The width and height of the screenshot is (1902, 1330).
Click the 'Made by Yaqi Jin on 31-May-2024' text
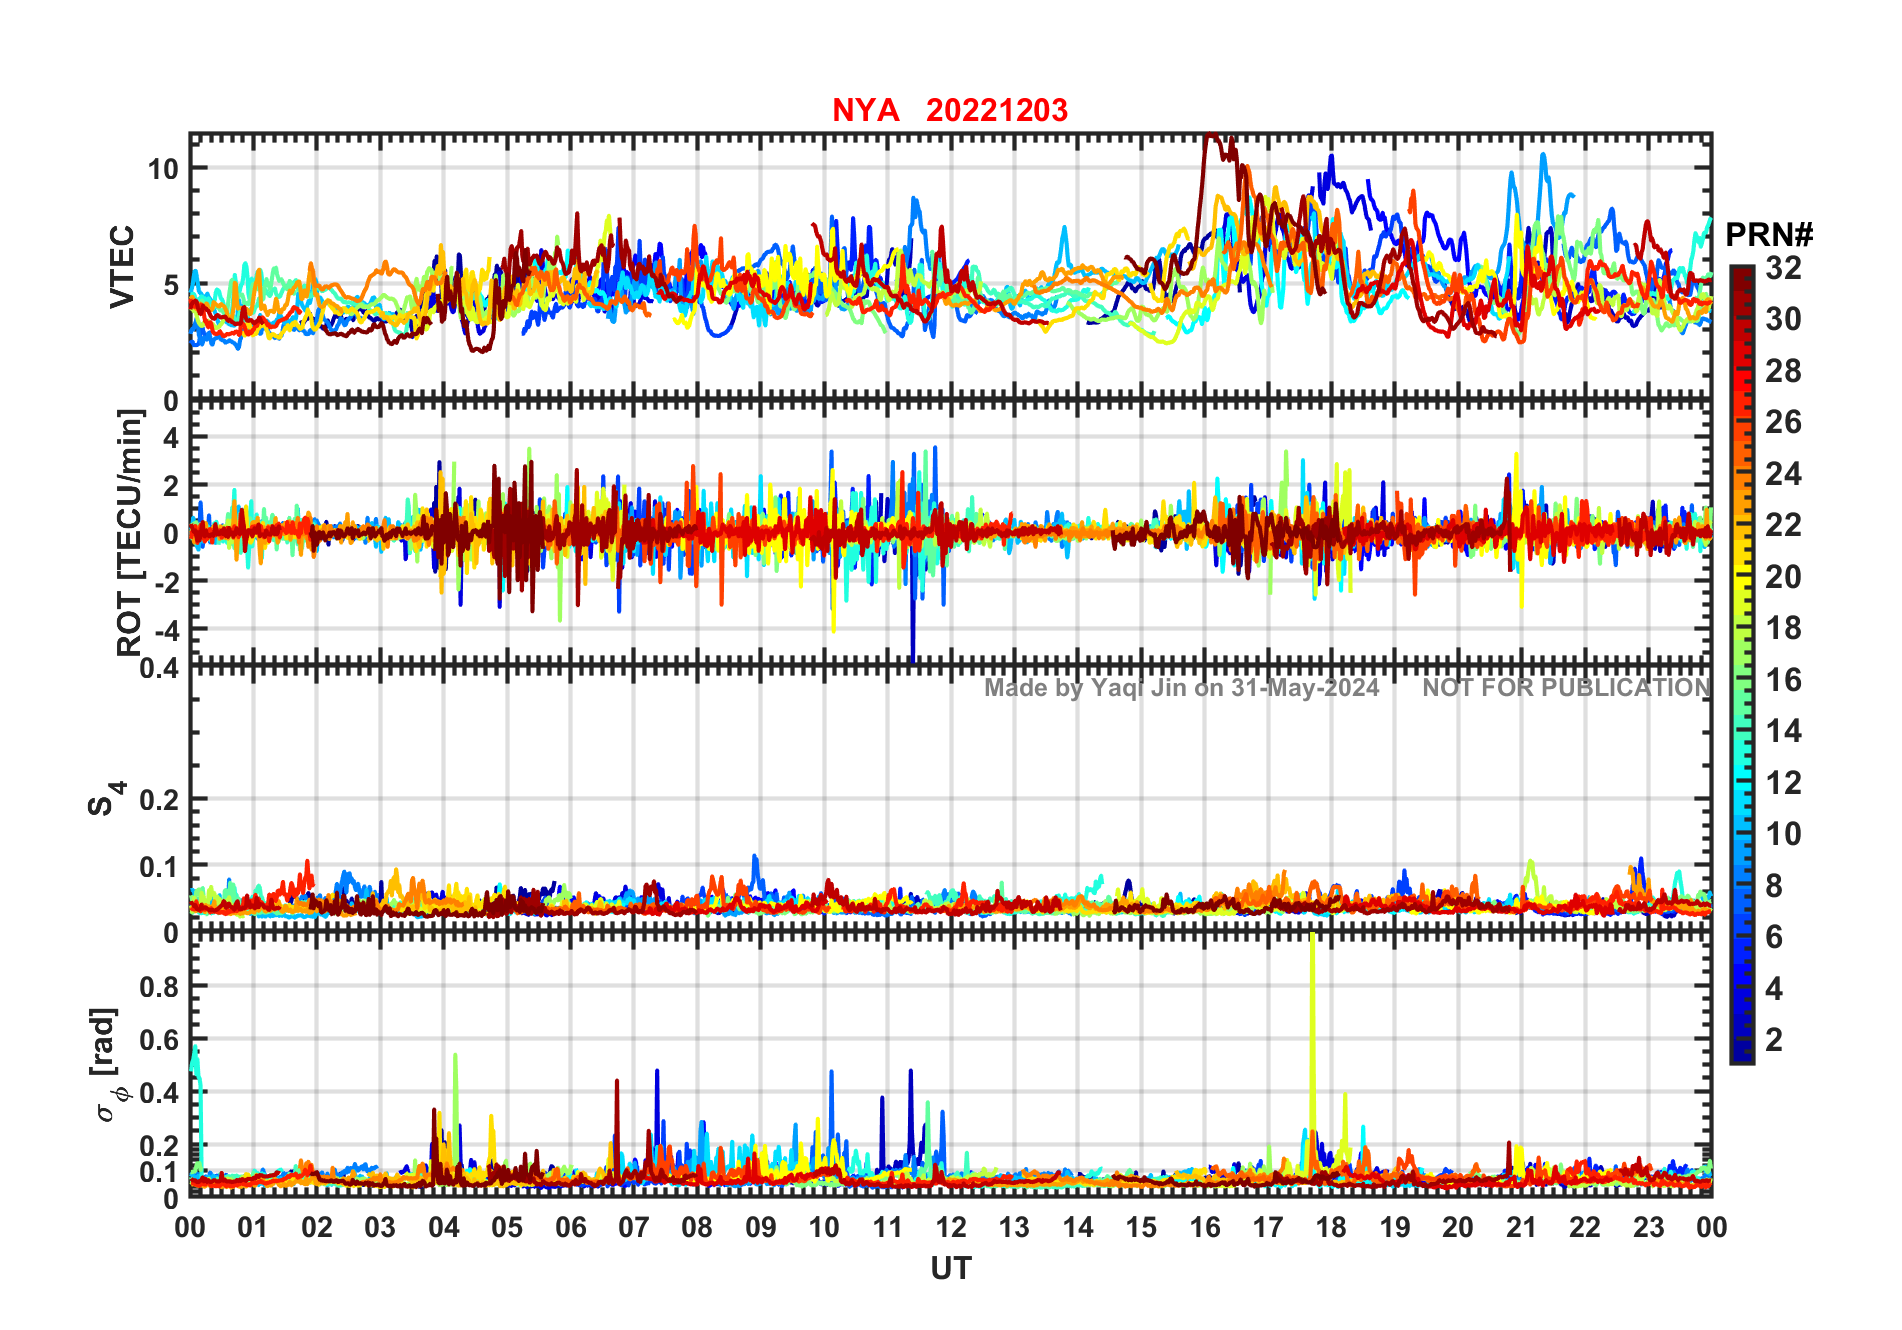point(1181,688)
